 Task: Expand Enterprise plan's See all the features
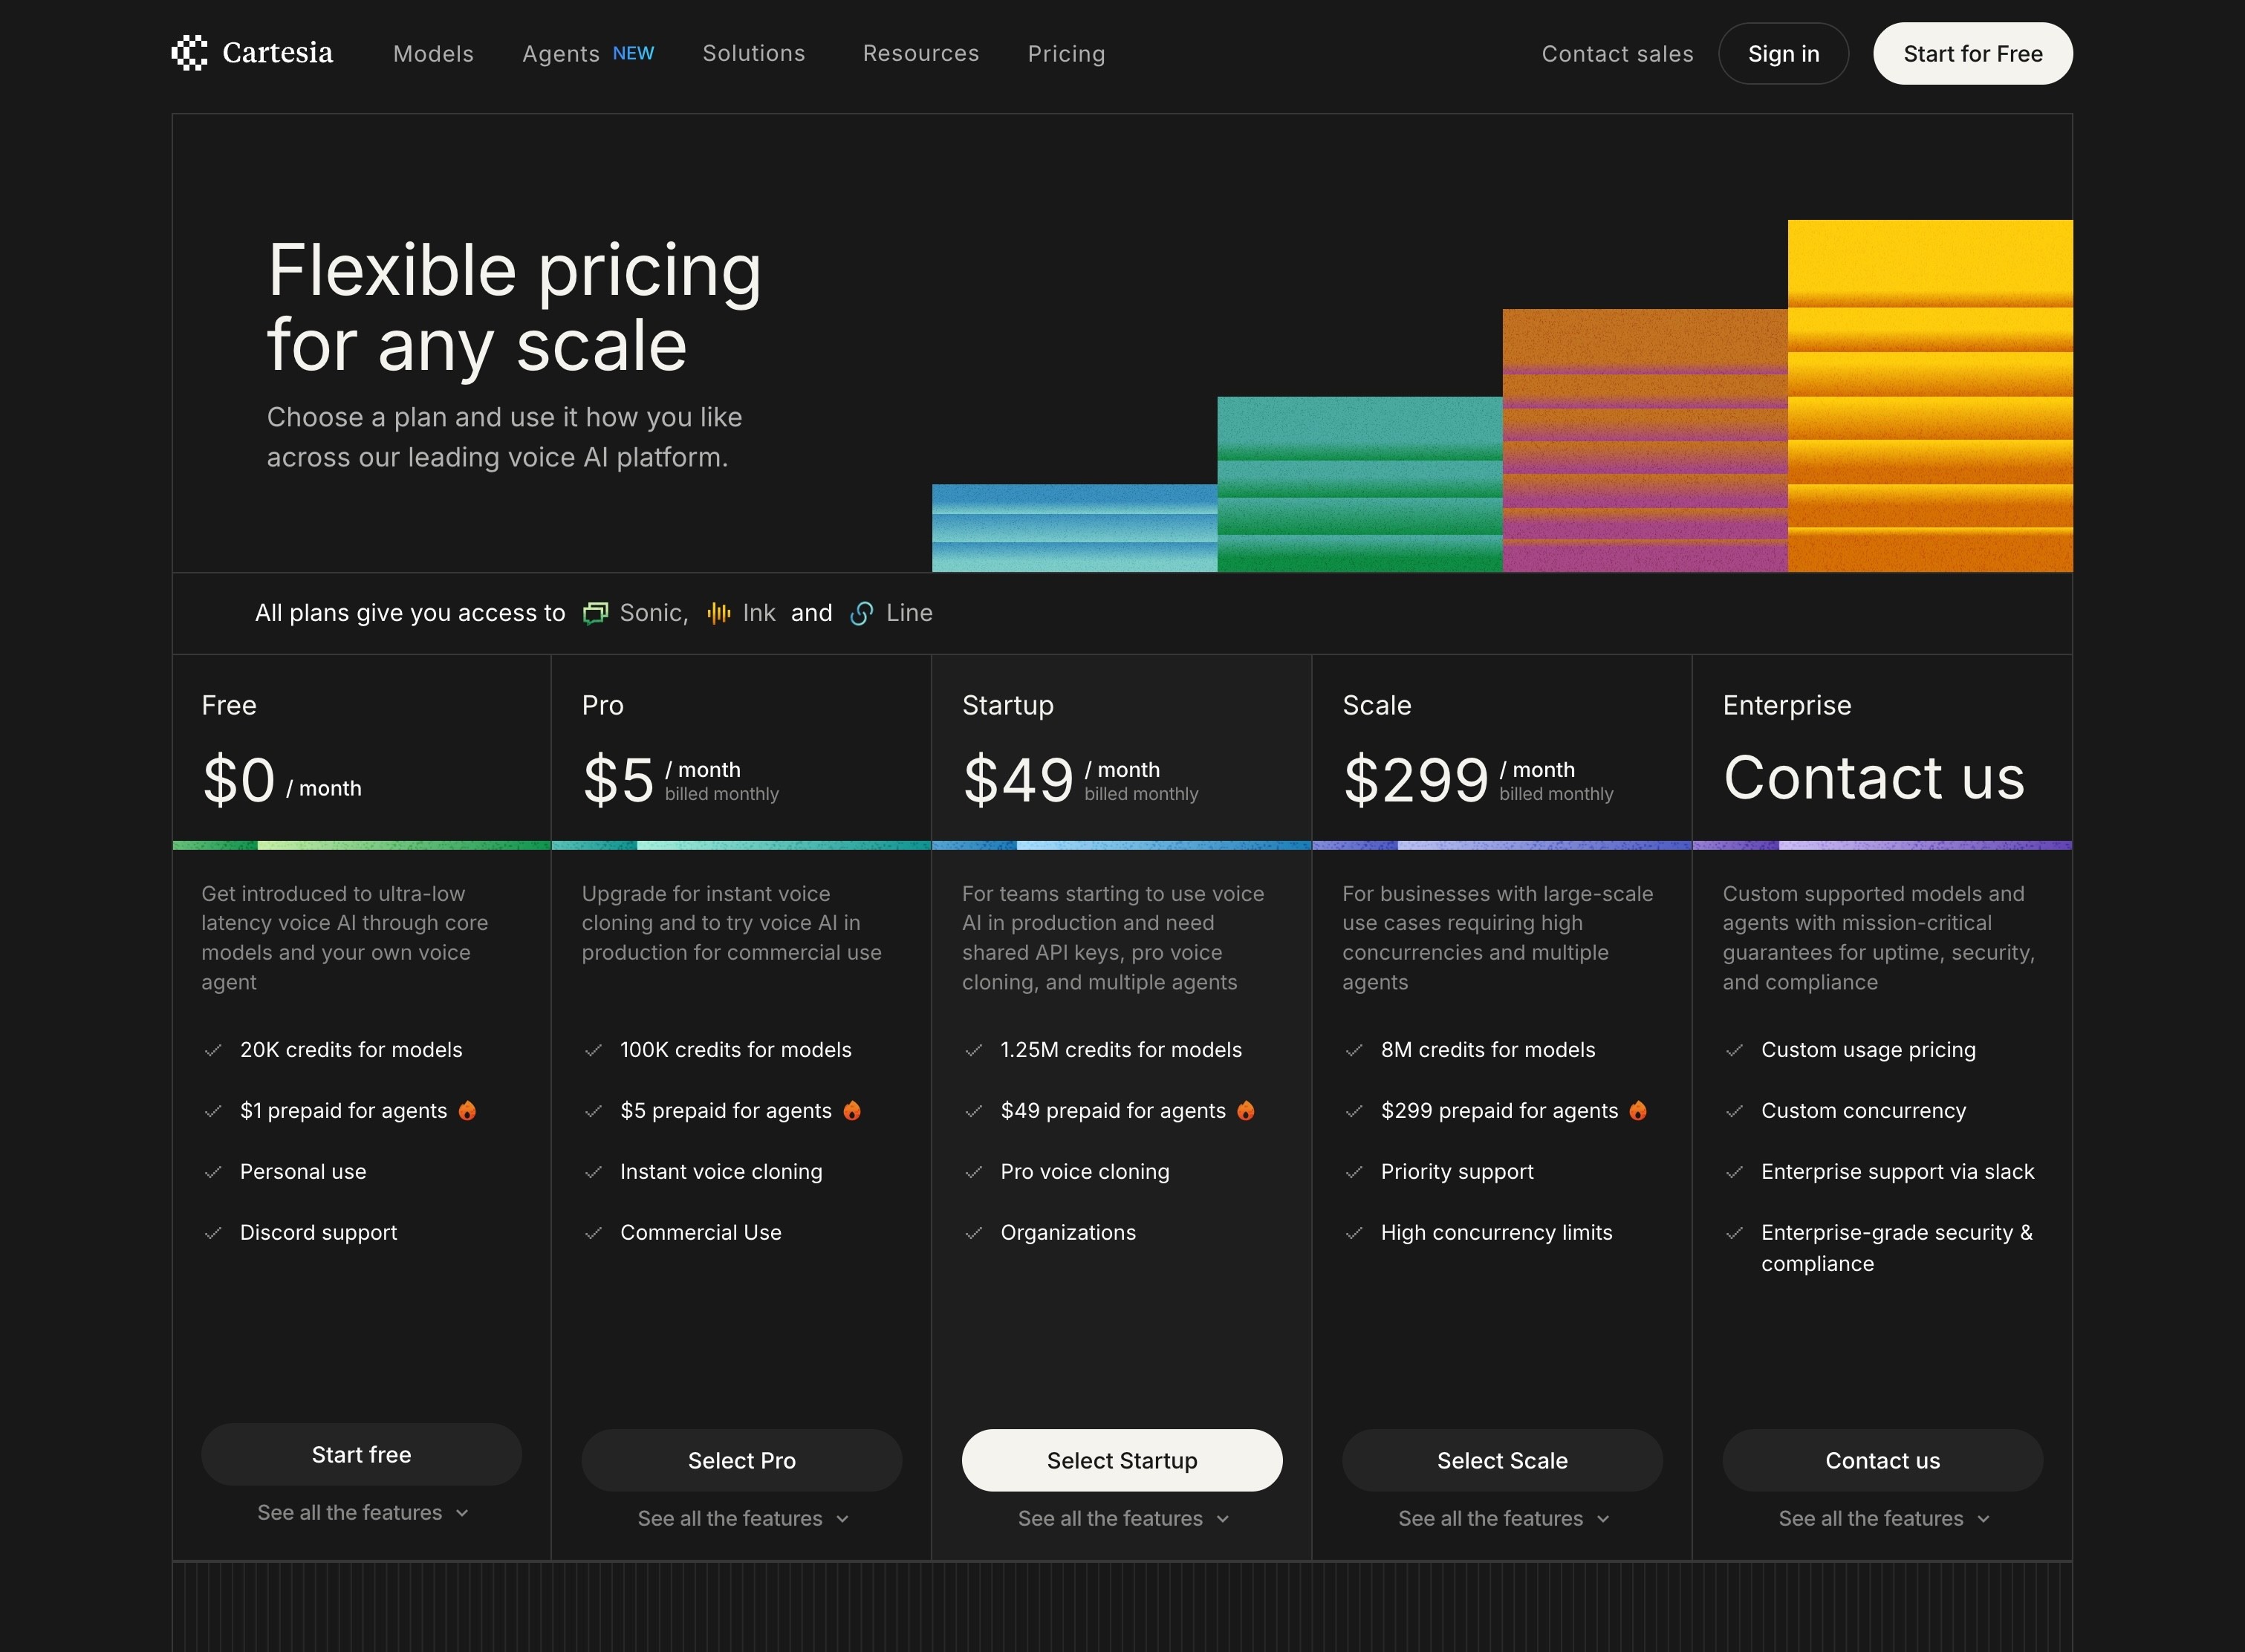1882,1518
